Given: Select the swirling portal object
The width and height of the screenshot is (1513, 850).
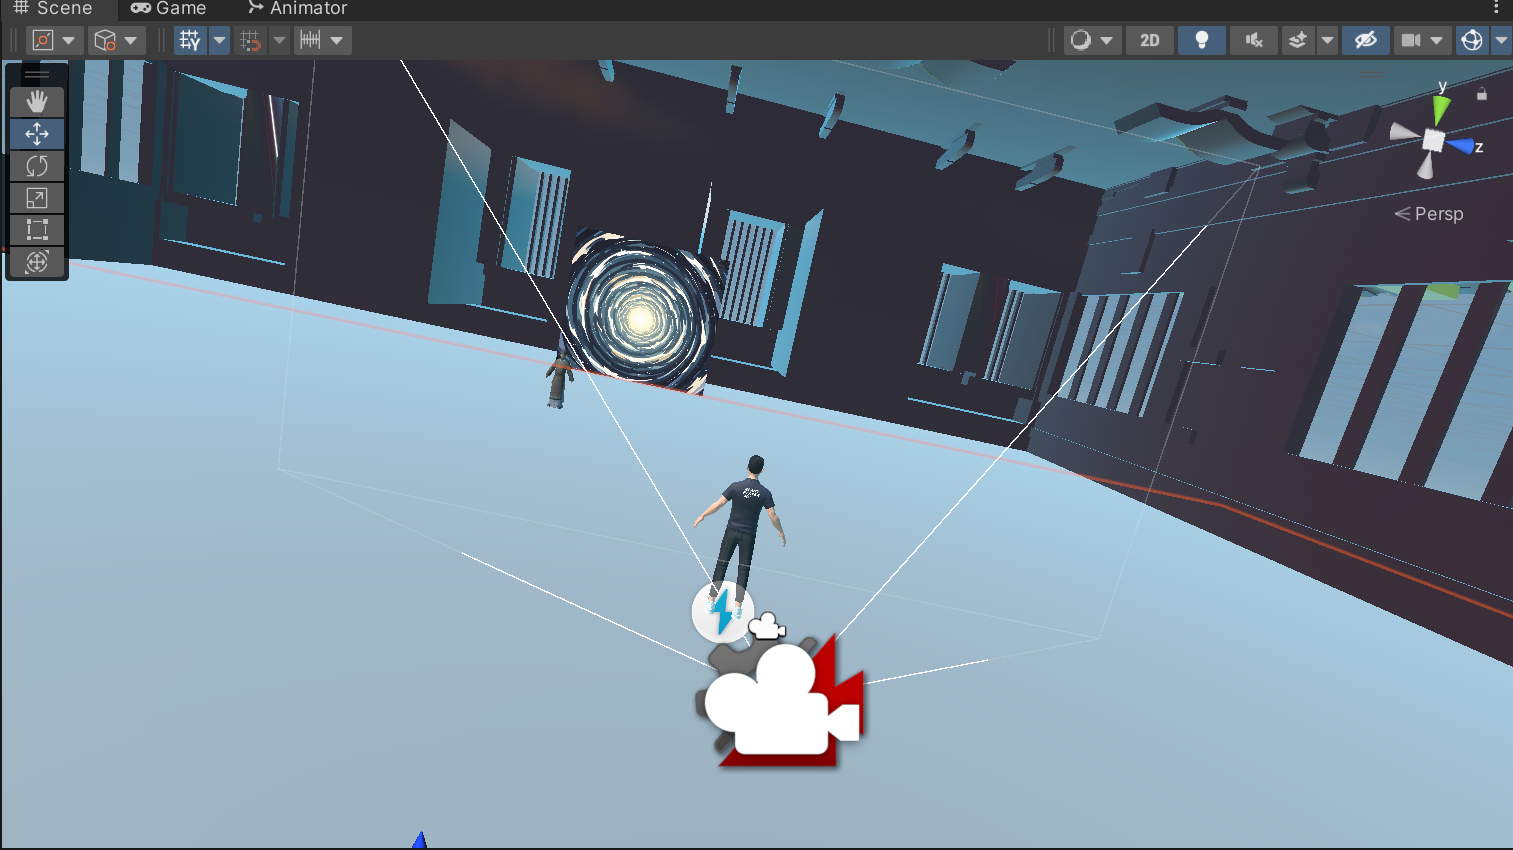Looking at the screenshot, I should click(642, 314).
